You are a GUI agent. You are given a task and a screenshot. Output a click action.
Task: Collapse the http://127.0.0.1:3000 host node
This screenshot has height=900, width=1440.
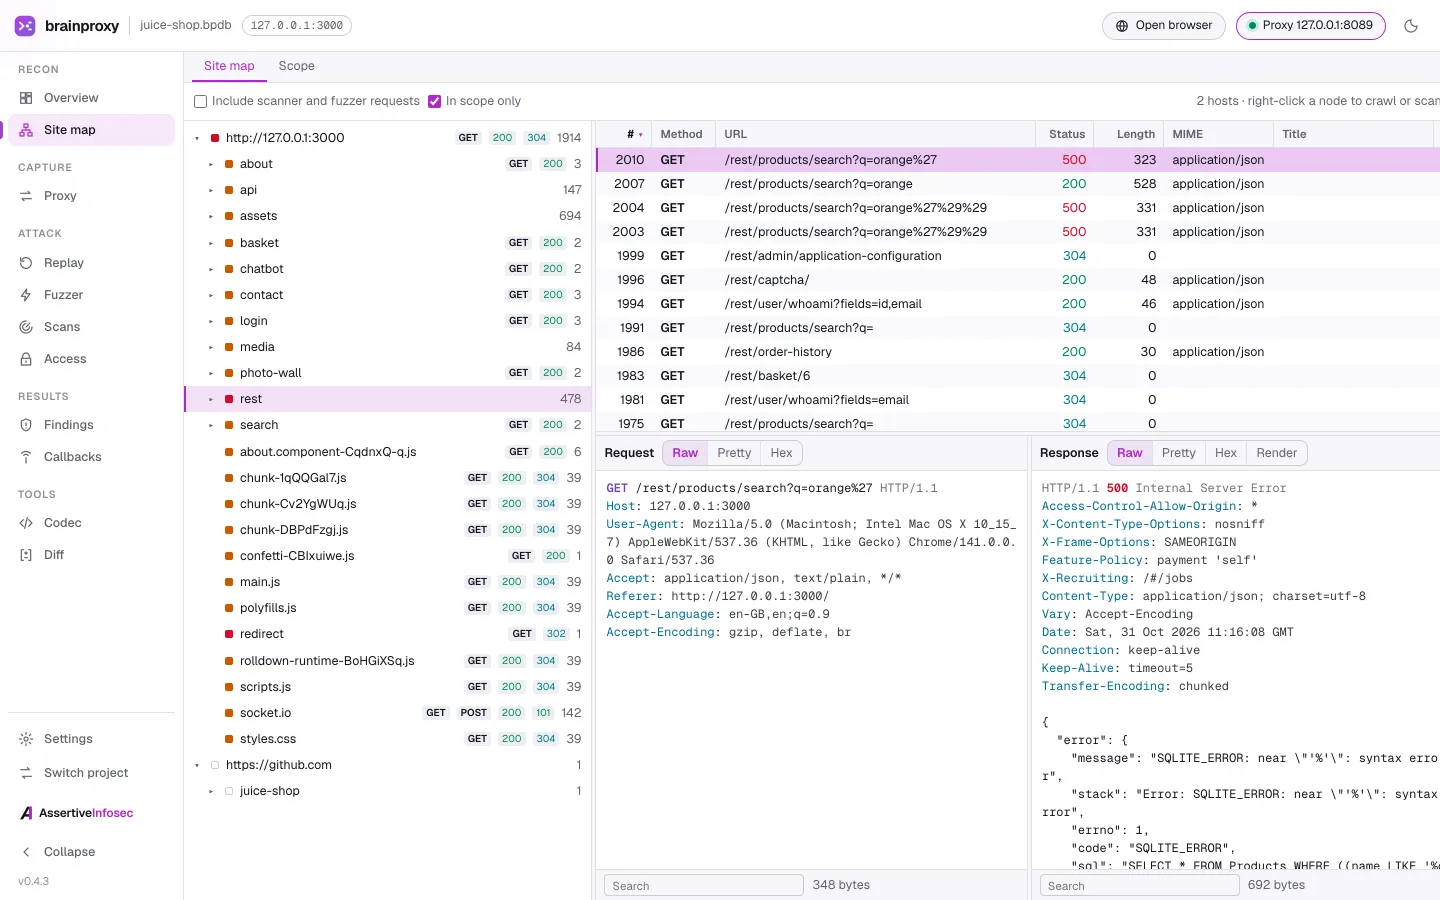point(197,138)
